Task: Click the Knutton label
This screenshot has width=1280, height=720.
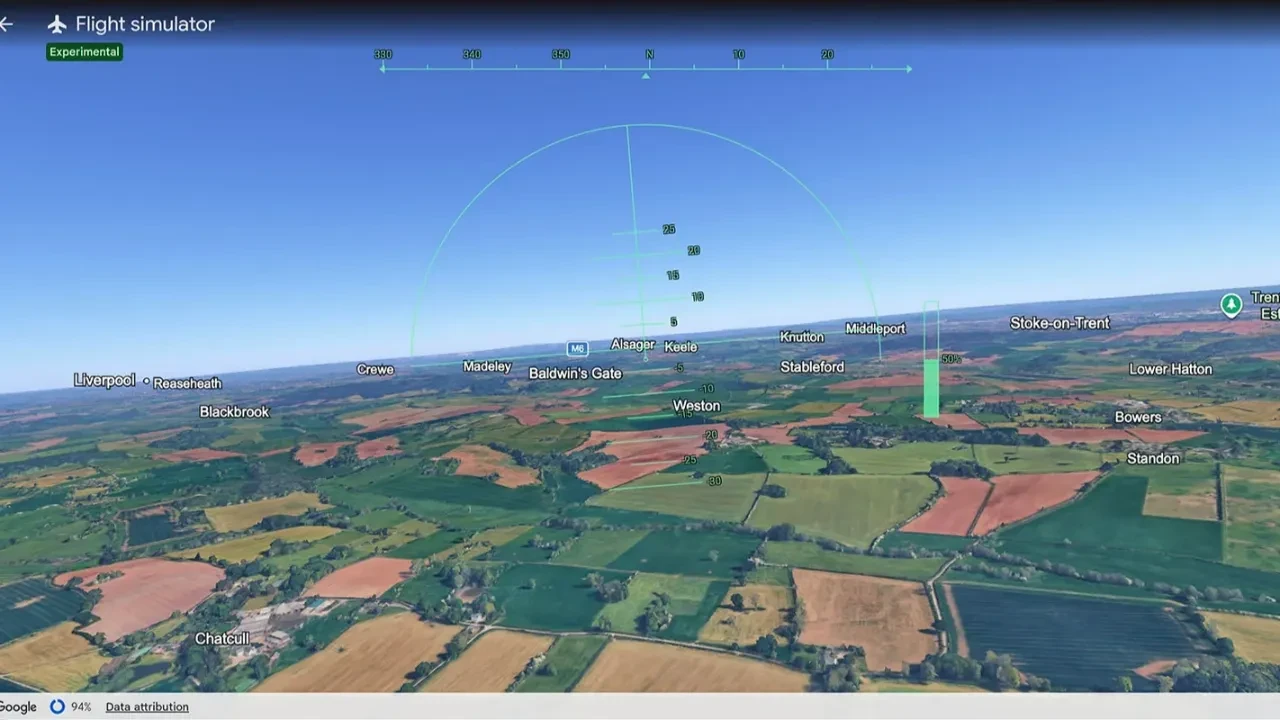Action: 802,337
